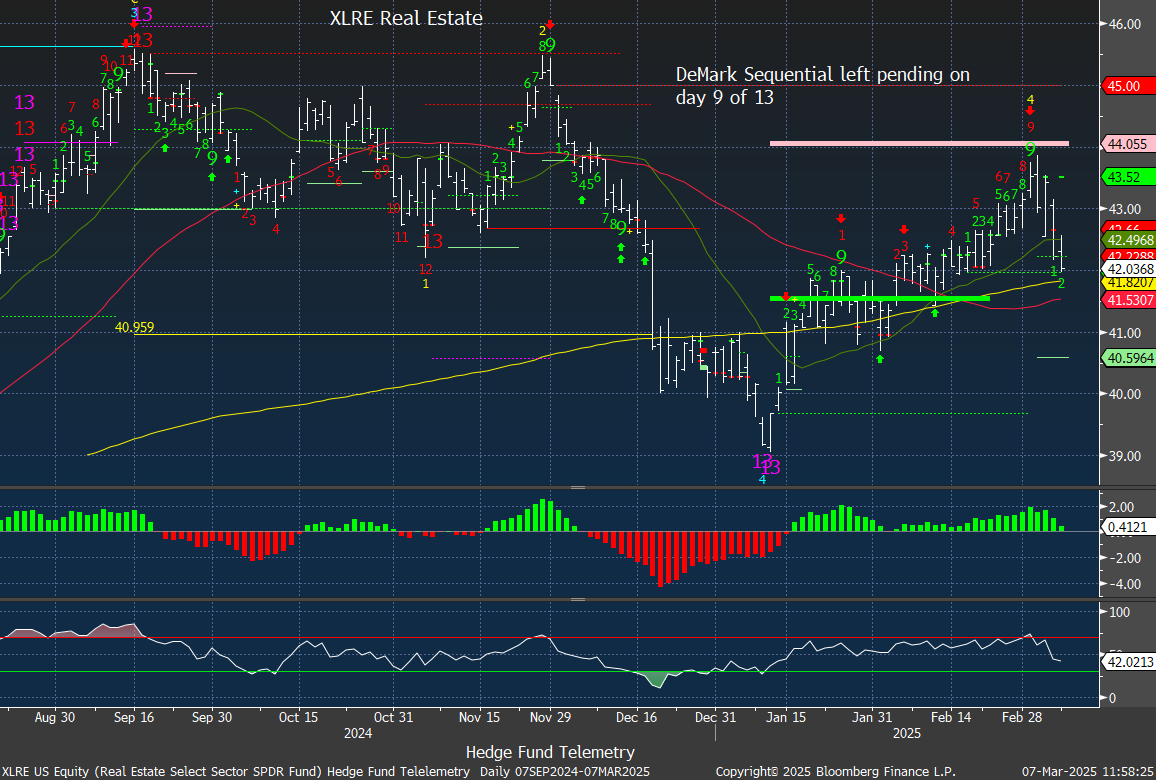
Task: Select the 07-Mar-2025 11:58:25 timestamp
Action: pyautogui.click(x=1087, y=772)
